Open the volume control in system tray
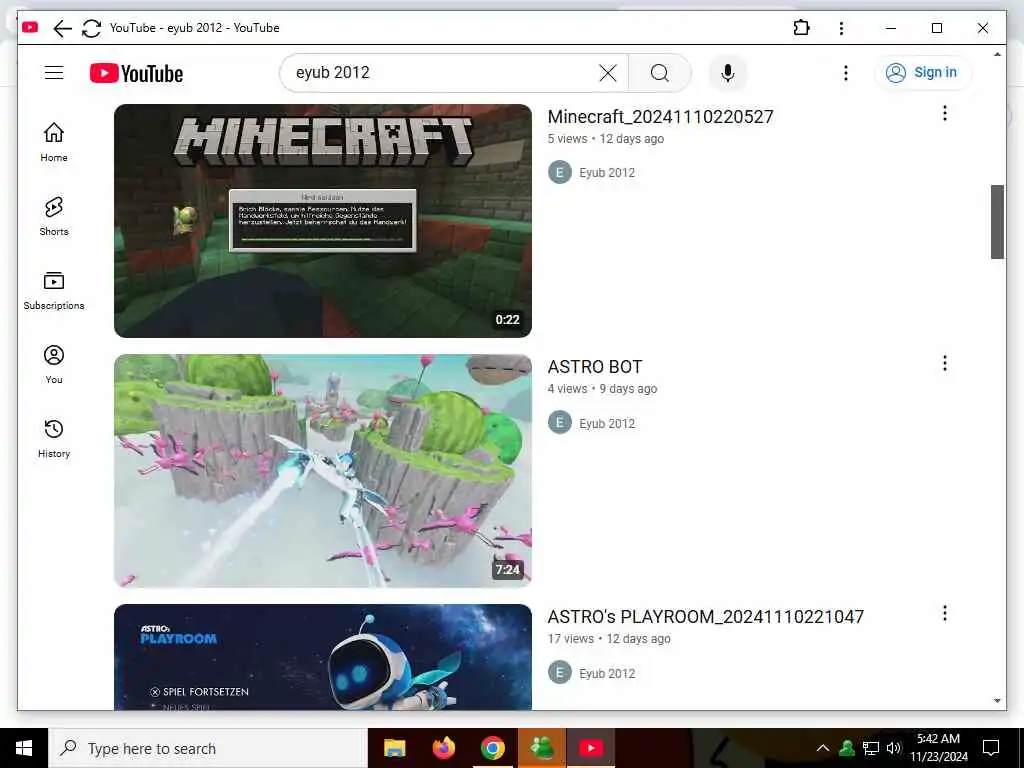Image resolution: width=1024 pixels, height=768 pixels. click(894, 748)
